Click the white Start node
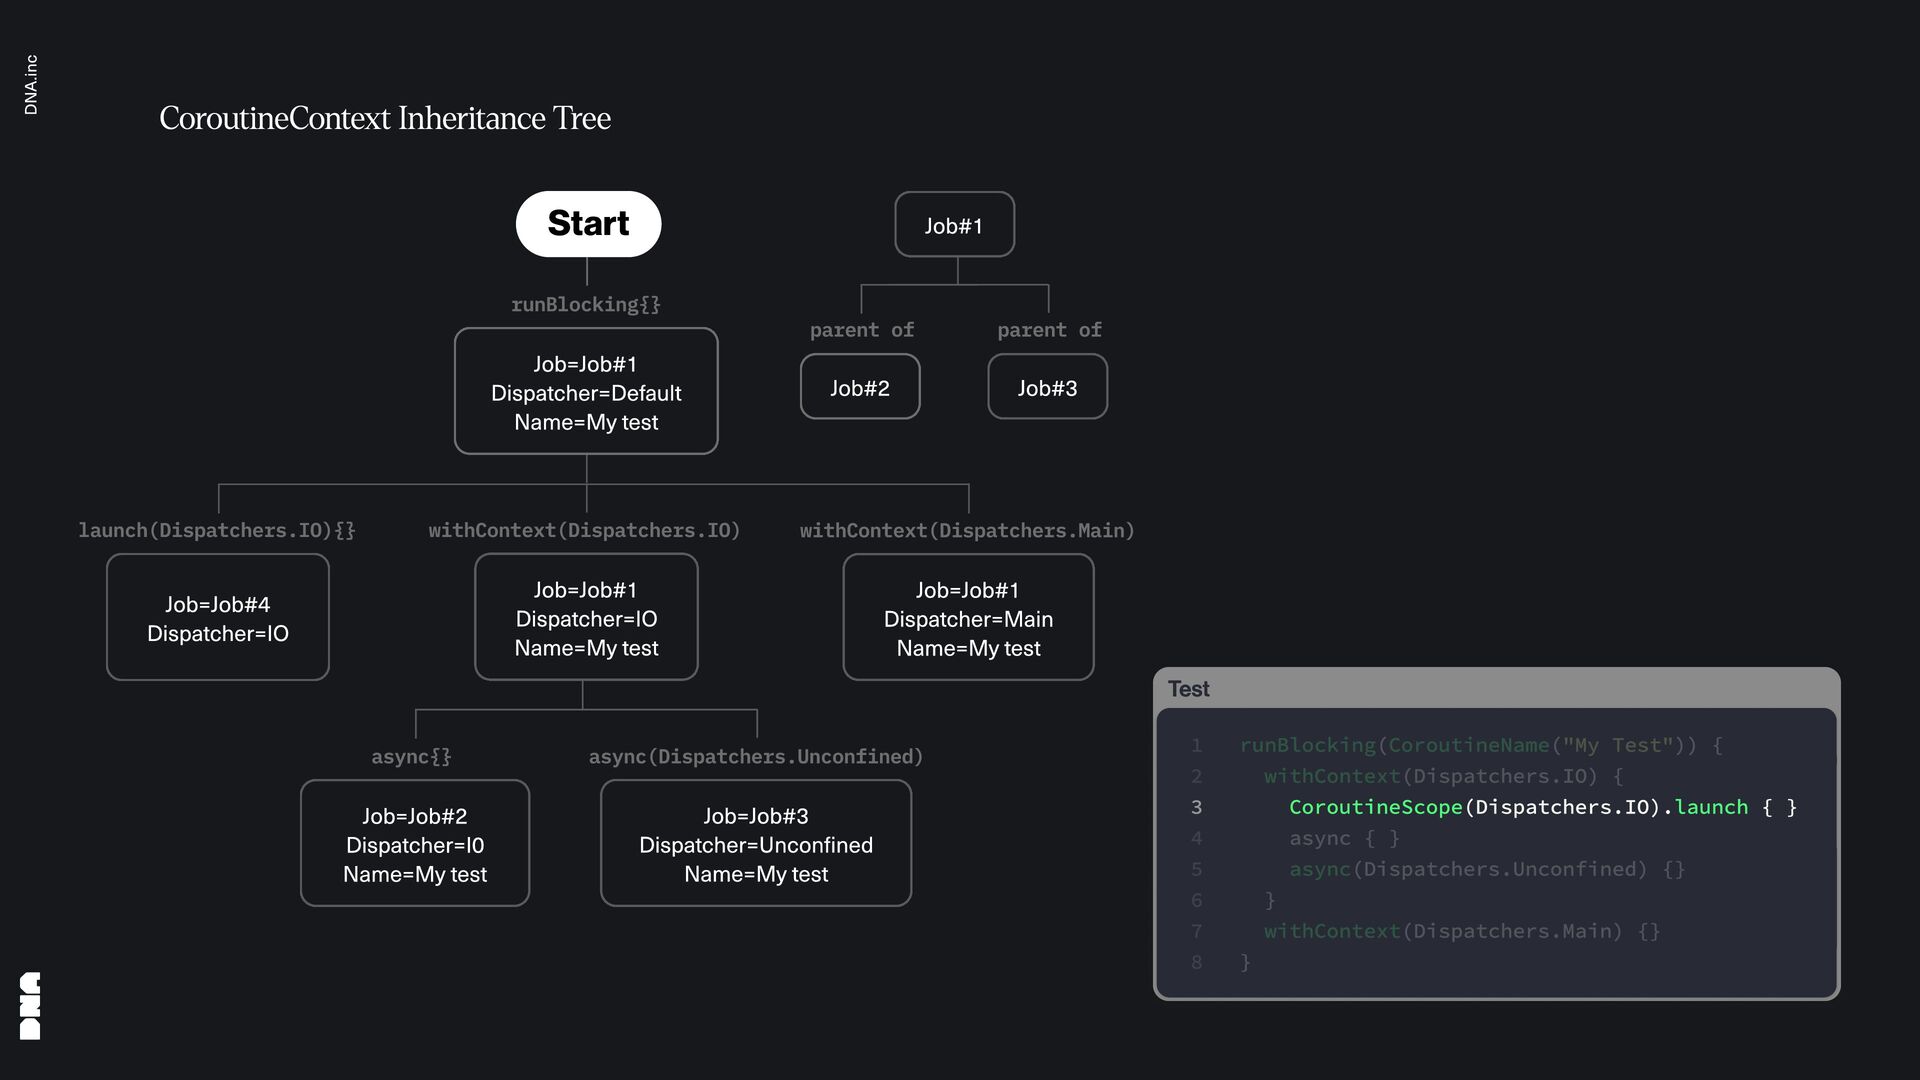1920x1080 pixels. (x=588, y=224)
